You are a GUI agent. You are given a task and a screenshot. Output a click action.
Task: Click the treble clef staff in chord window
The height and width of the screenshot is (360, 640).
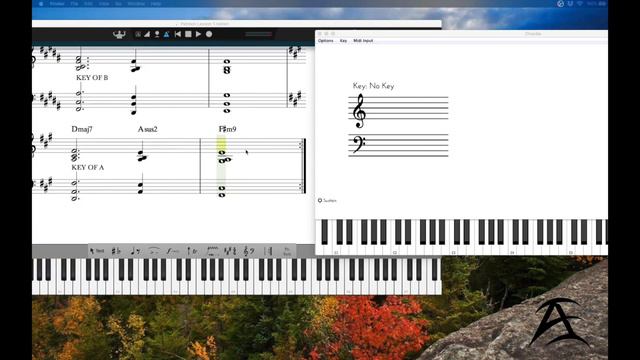point(398,108)
